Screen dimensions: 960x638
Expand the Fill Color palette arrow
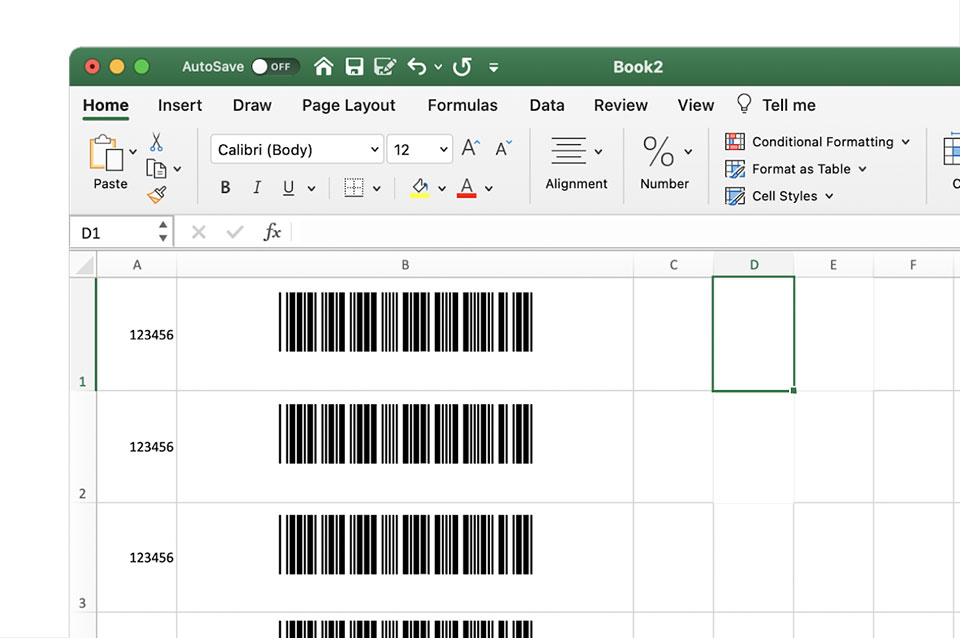click(442, 189)
